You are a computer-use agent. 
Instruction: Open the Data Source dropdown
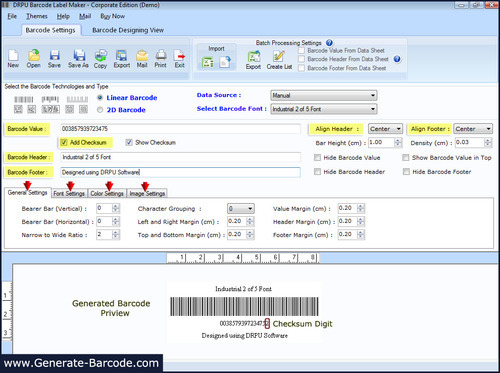[x=324, y=95]
